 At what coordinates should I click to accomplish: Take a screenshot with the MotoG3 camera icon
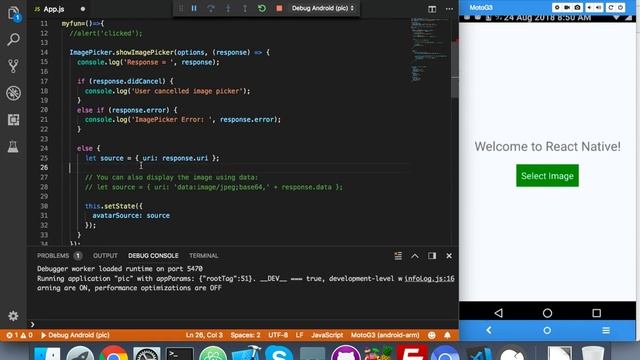click(577, 7)
